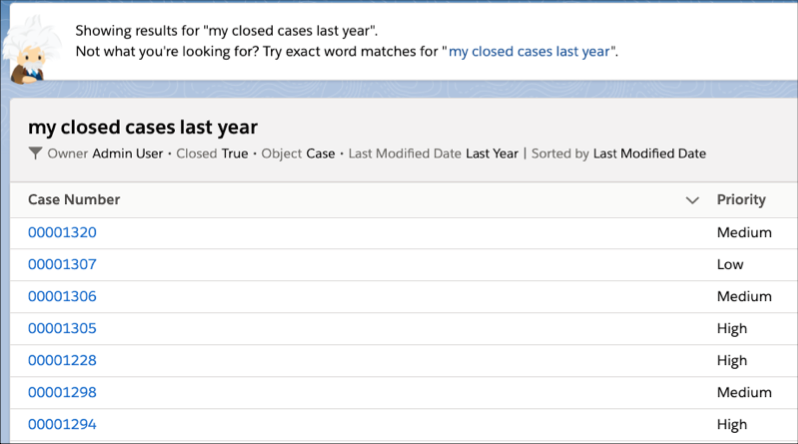
Task: Open case number 00001306
Action: click(62, 296)
